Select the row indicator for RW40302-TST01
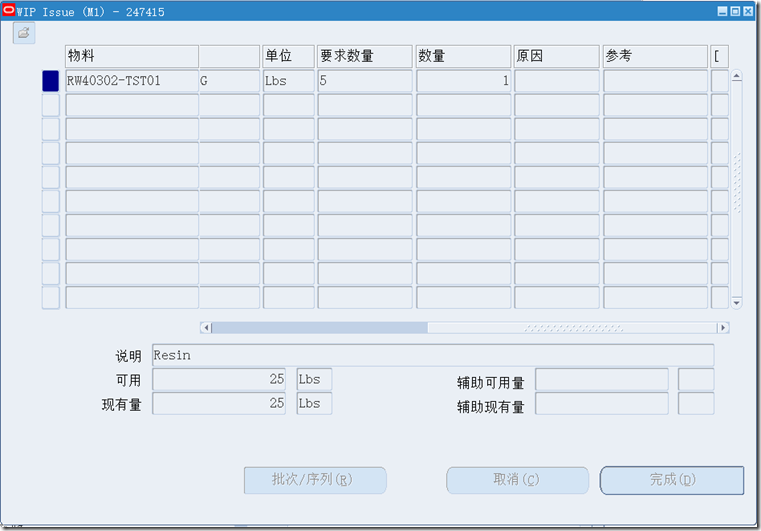 (x=50, y=81)
